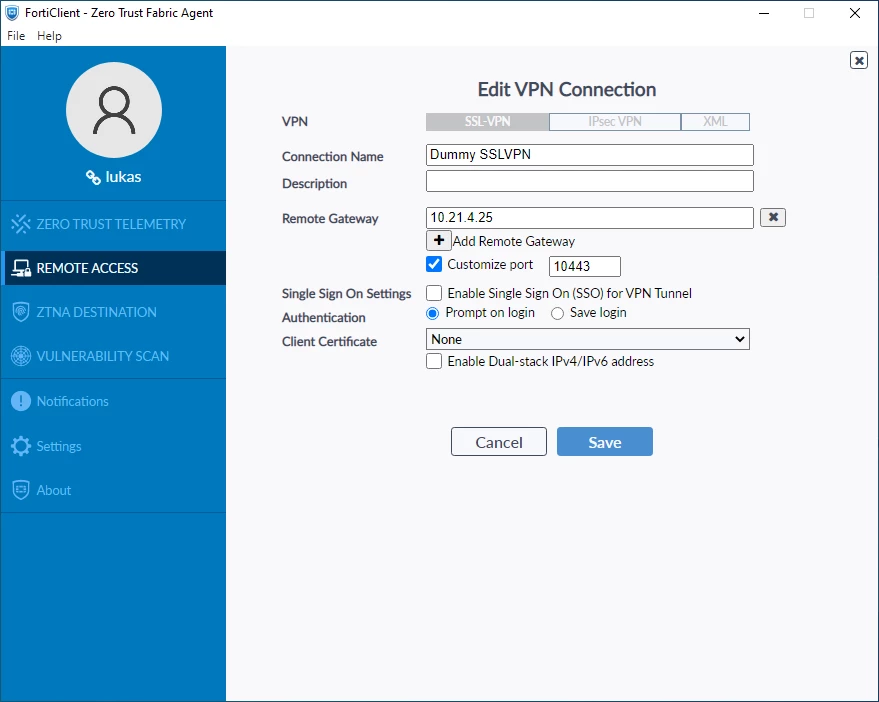
Task: Open Remote Access via its laptop icon
Action: [x=21, y=268]
